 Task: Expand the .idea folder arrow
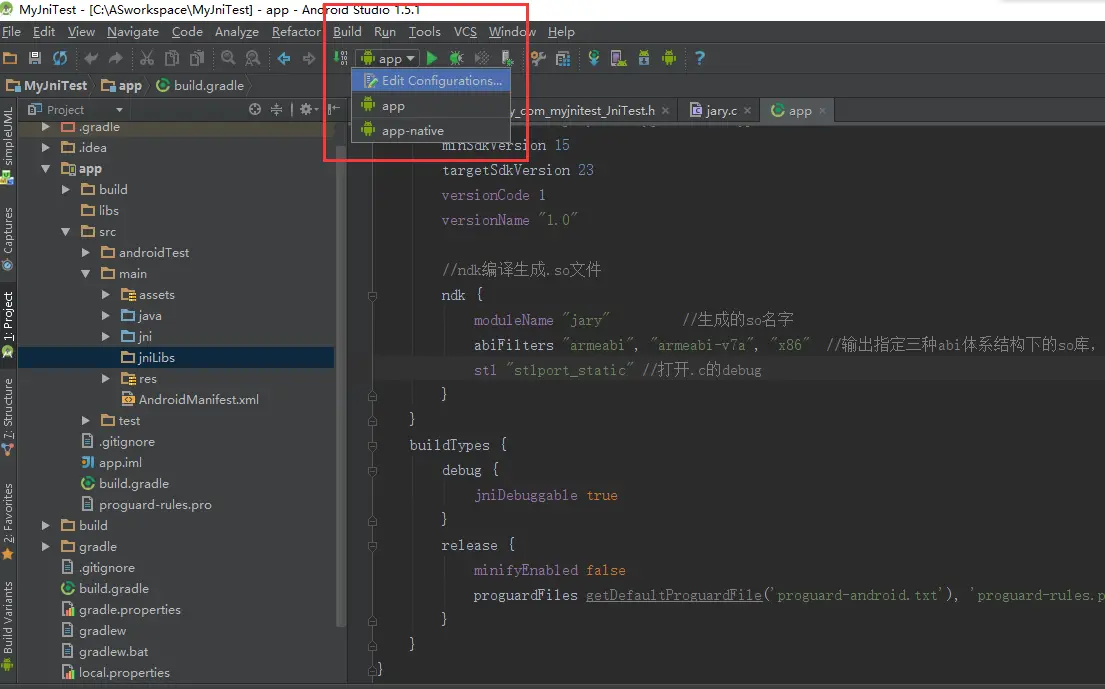click(x=46, y=147)
